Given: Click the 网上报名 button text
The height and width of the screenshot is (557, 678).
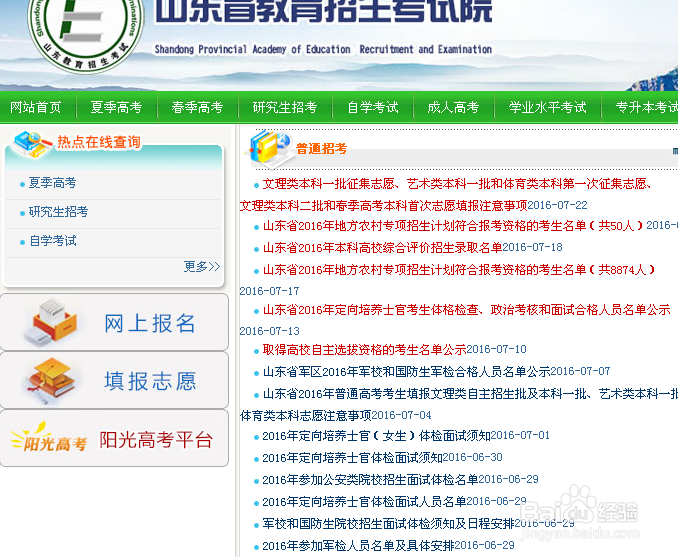Looking at the screenshot, I should (x=150, y=323).
